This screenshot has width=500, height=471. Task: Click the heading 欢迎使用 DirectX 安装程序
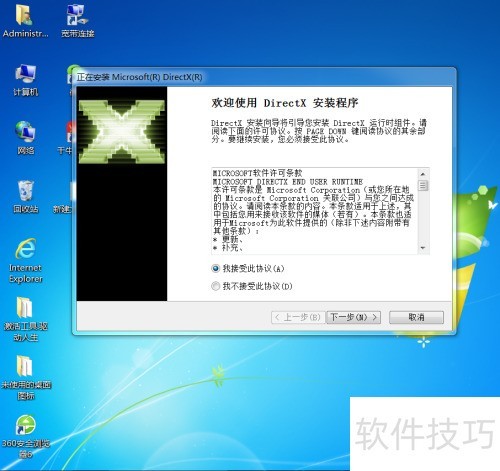285,103
